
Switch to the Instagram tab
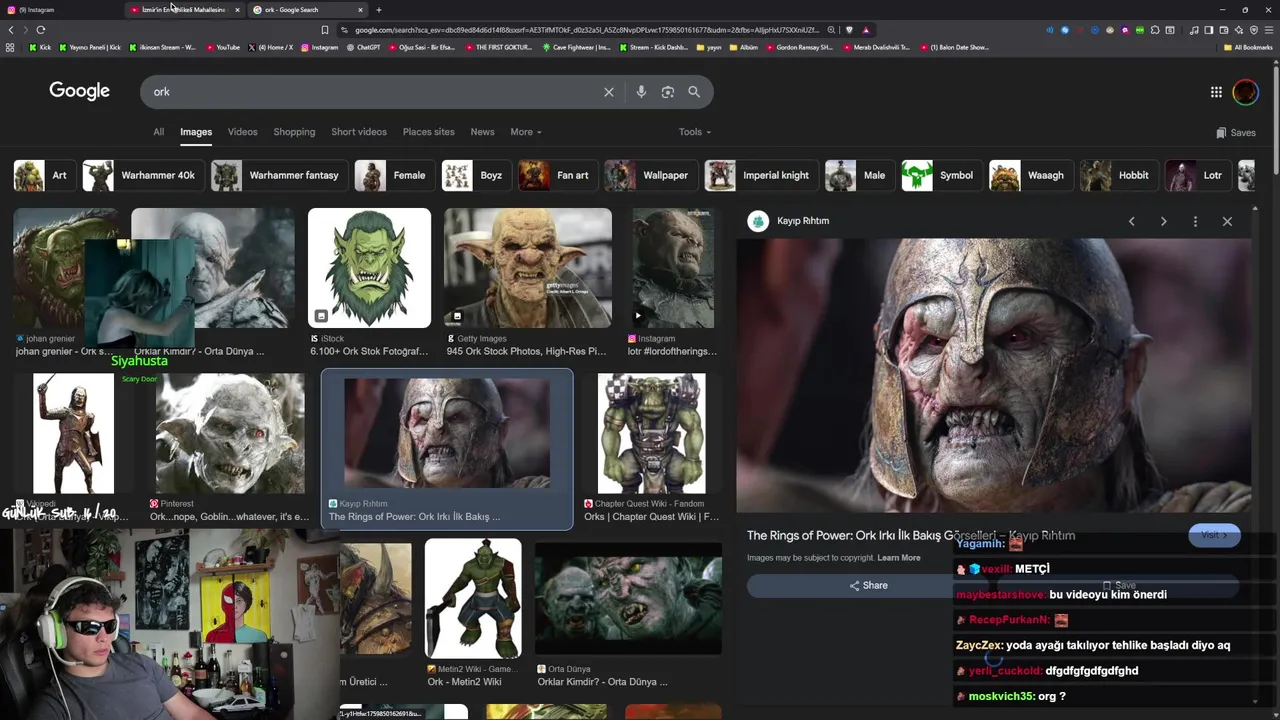(x=60, y=10)
